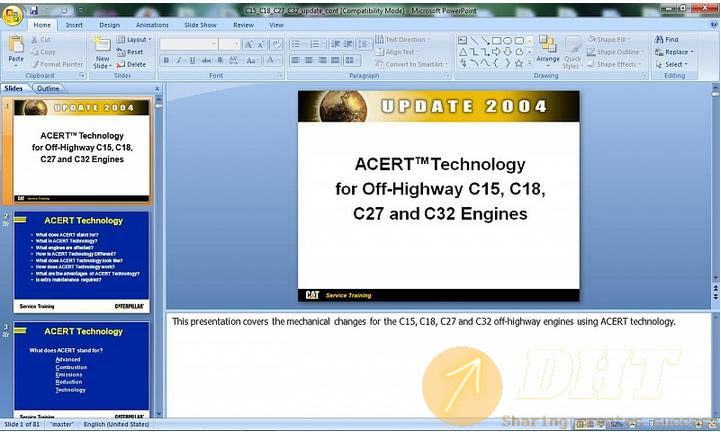Open the Review ribbon tab

(243, 25)
